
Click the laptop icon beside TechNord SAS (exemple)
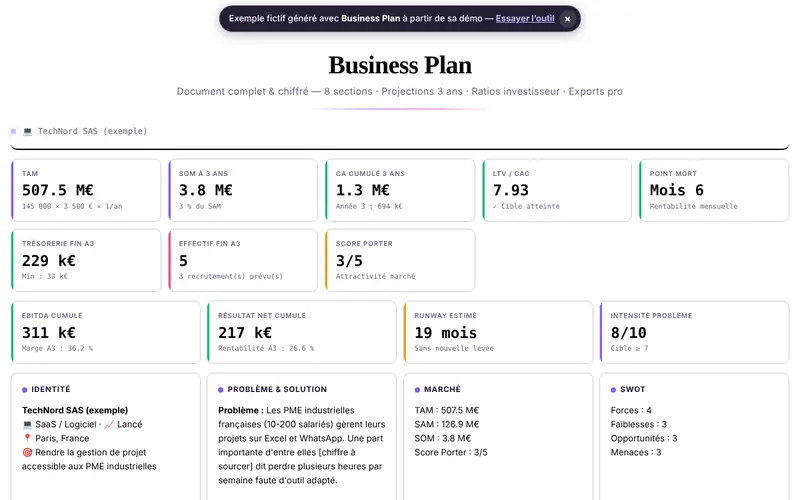pos(28,132)
